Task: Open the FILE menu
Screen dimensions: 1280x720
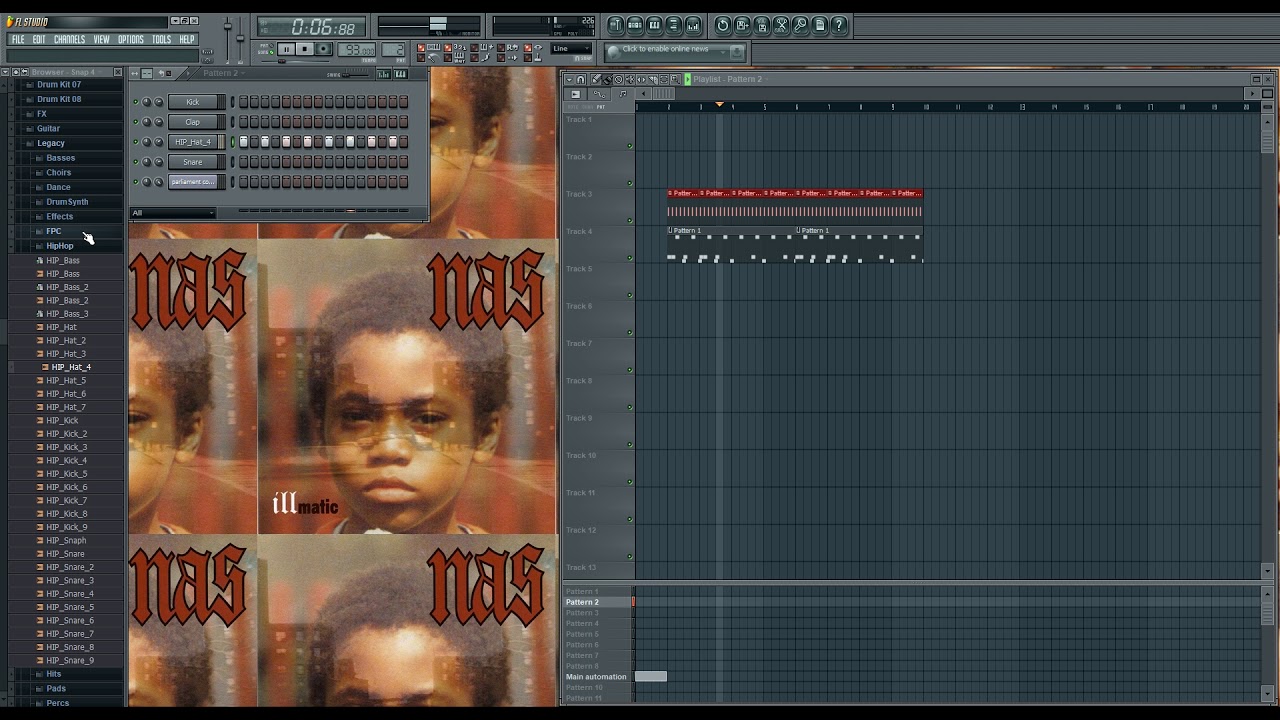Action: pos(18,40)
